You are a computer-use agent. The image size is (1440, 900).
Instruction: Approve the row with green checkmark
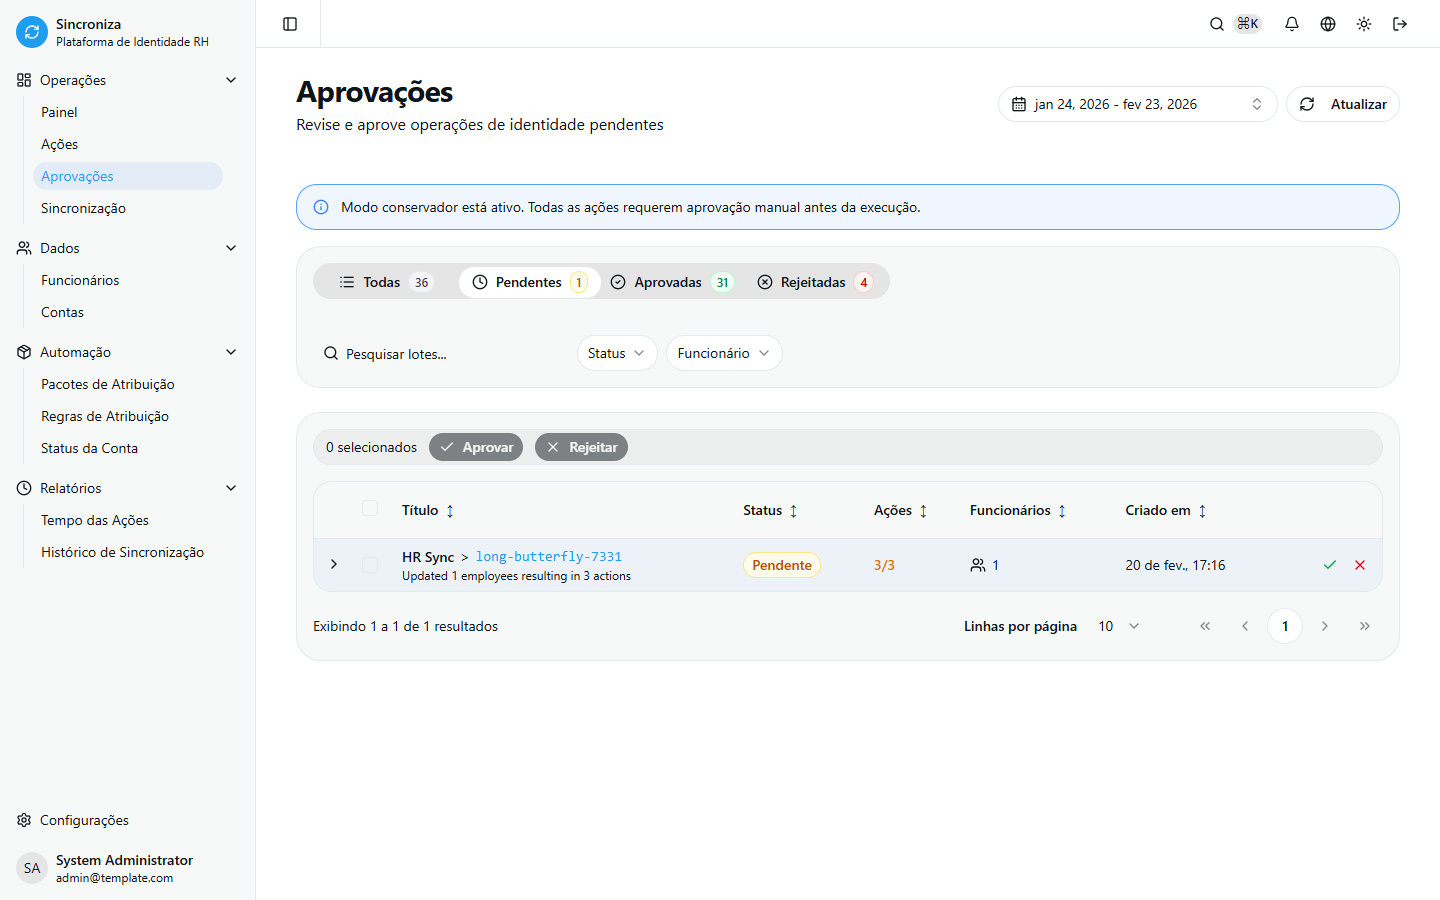tap(1330, 565)
